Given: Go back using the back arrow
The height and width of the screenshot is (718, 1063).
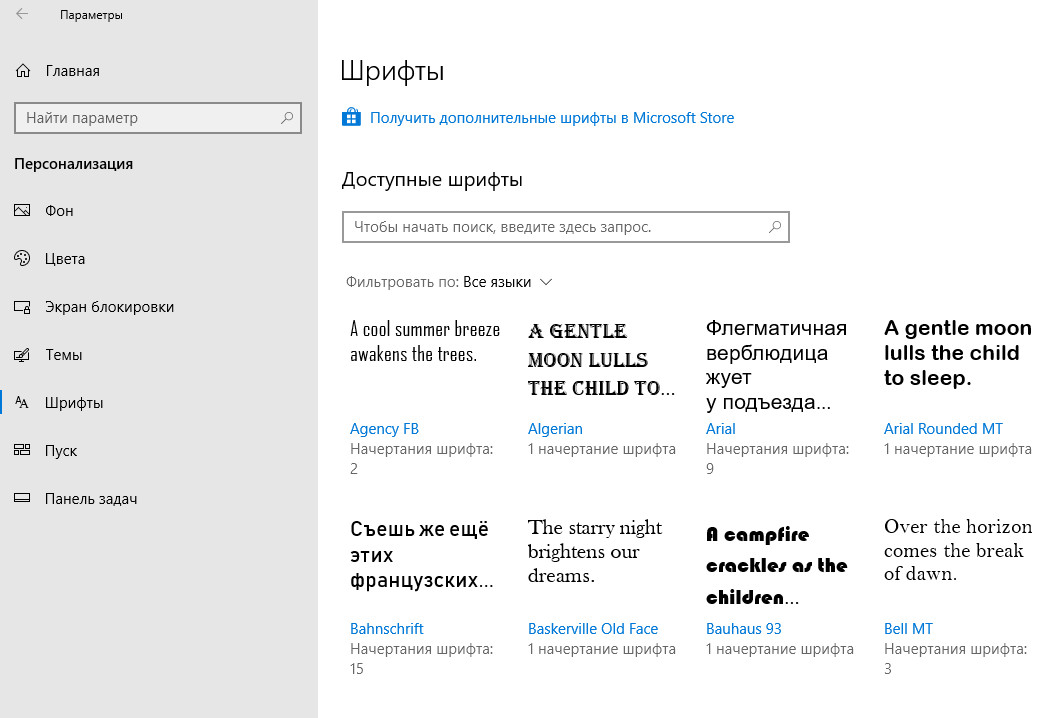Looking at the screenshot, I should click(22, 14).
